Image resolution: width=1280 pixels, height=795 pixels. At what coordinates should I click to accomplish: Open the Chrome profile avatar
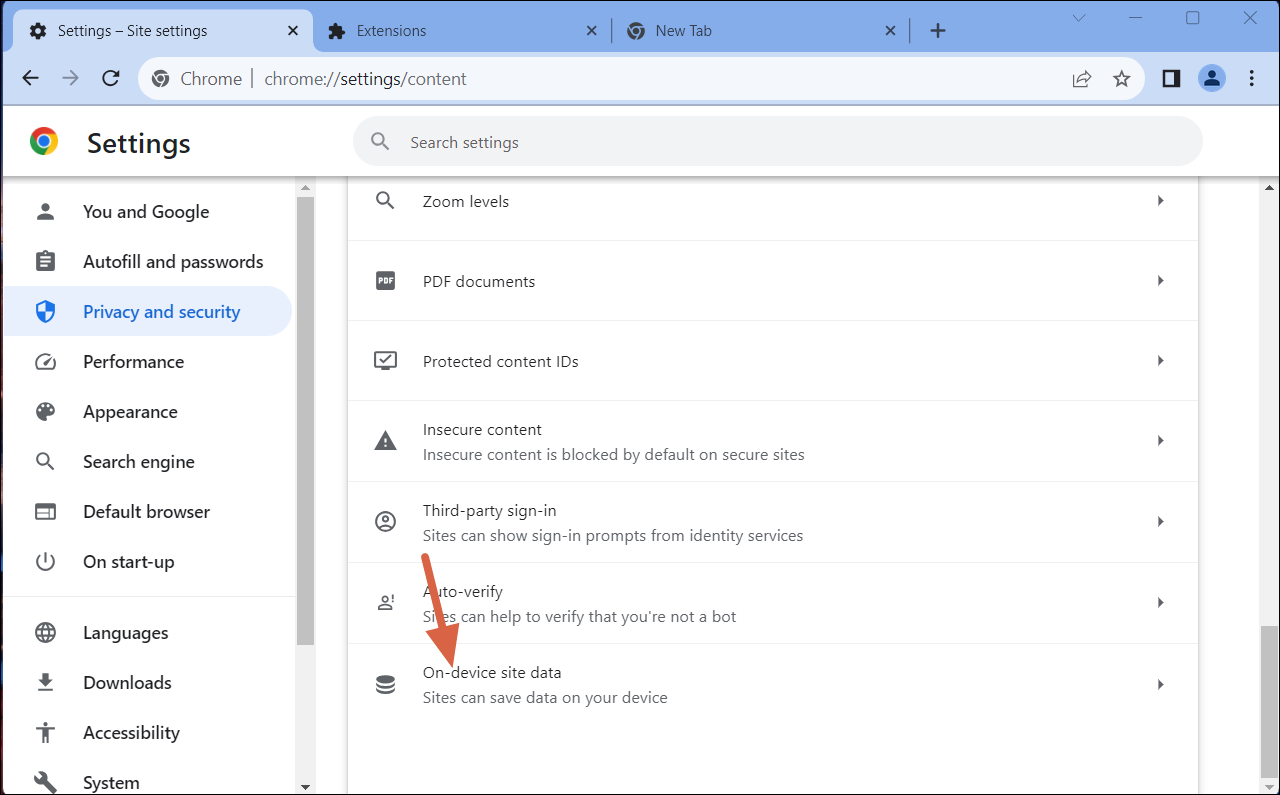click(1212, 78)
